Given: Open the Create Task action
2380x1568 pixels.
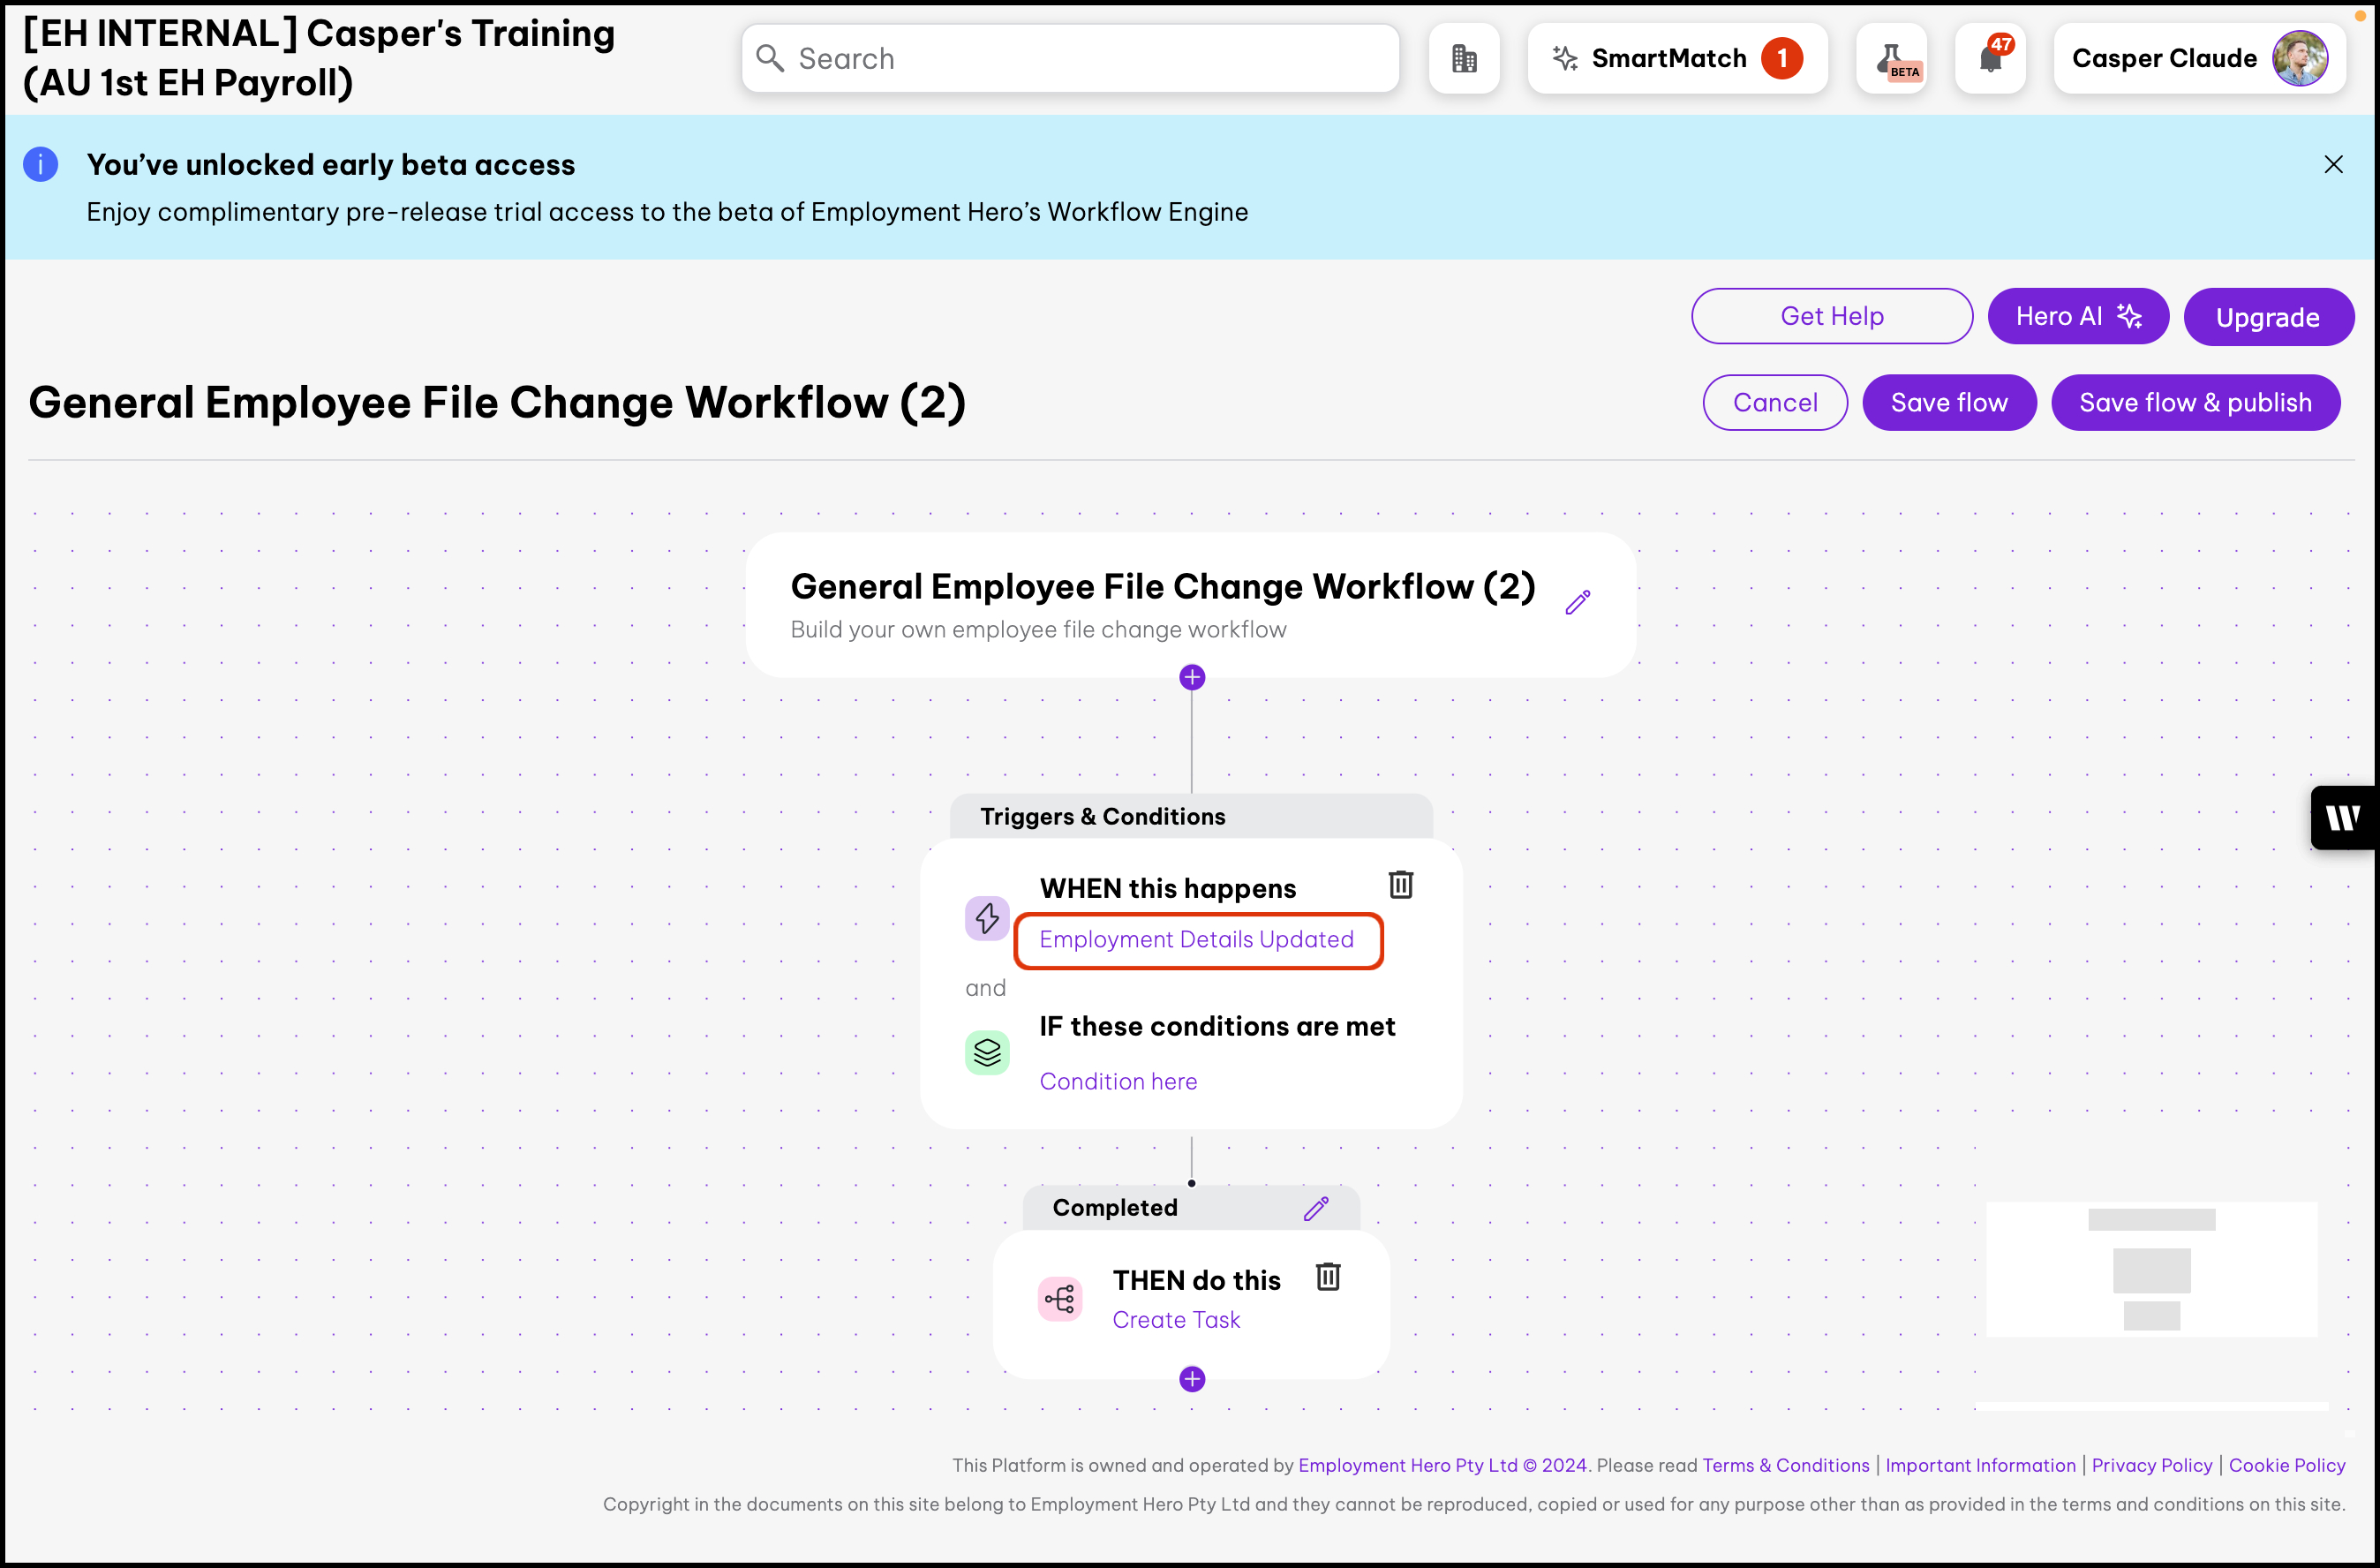Looking at the screenshot, I should 1175,1319.
